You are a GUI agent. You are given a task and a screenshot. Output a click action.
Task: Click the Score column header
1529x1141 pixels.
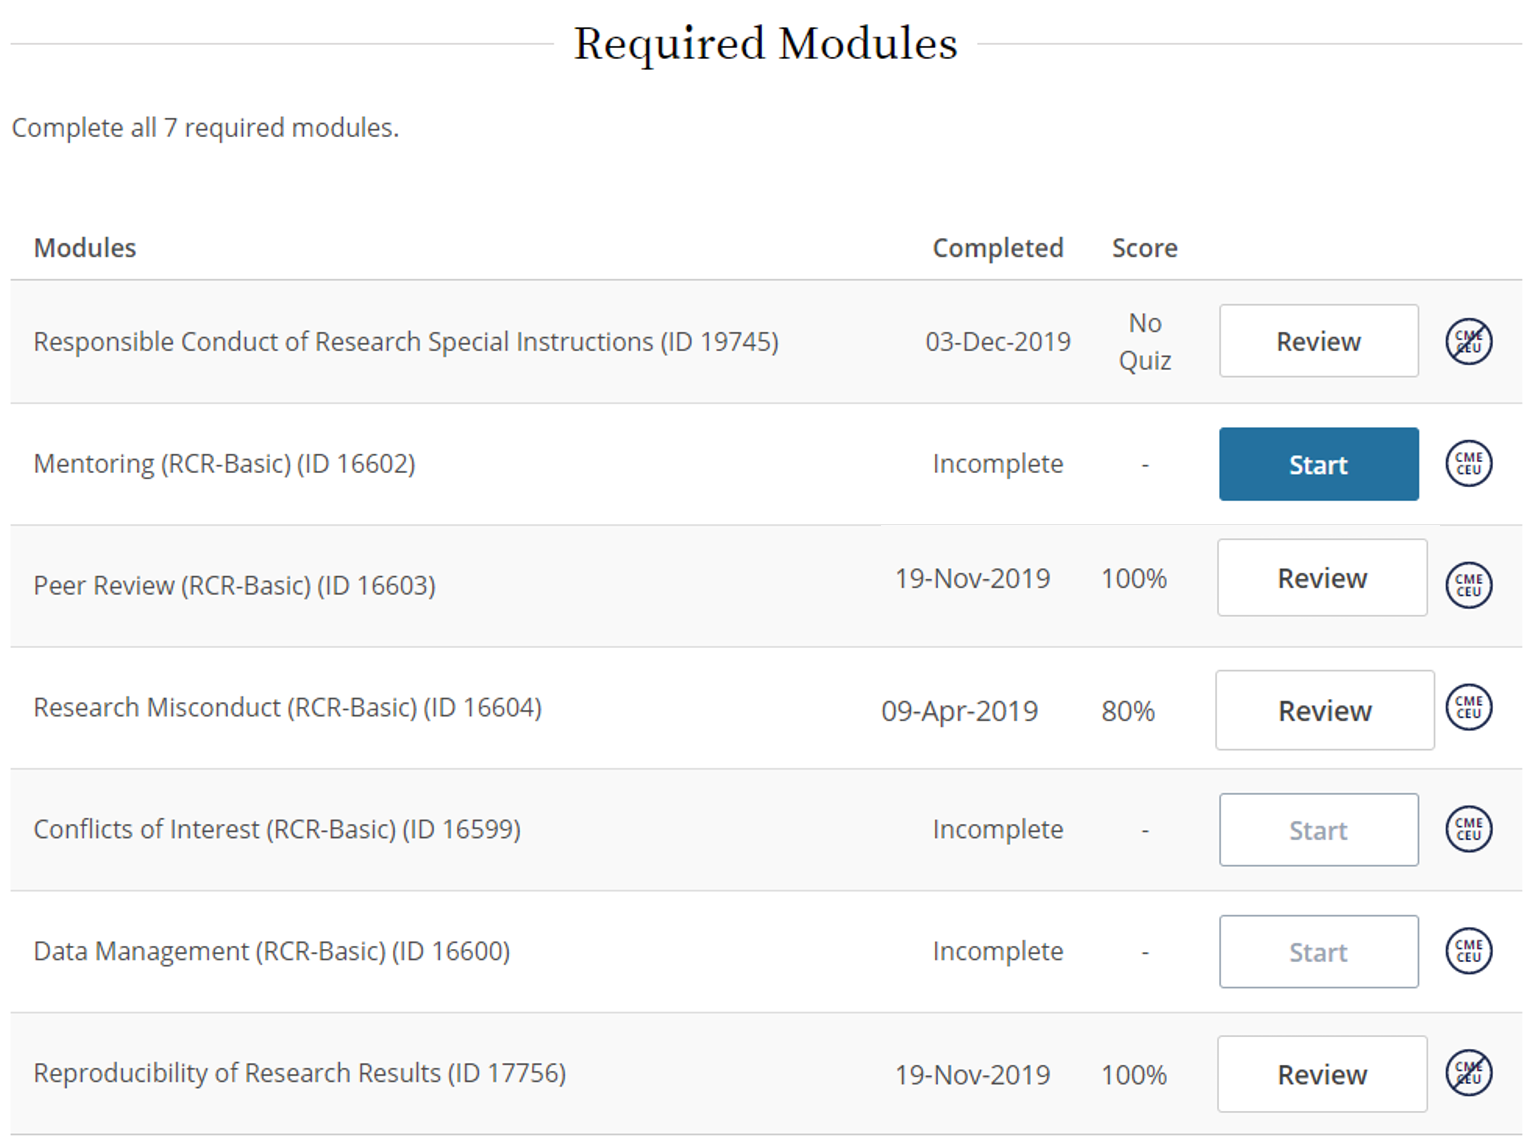click(x=1145, y=248)
